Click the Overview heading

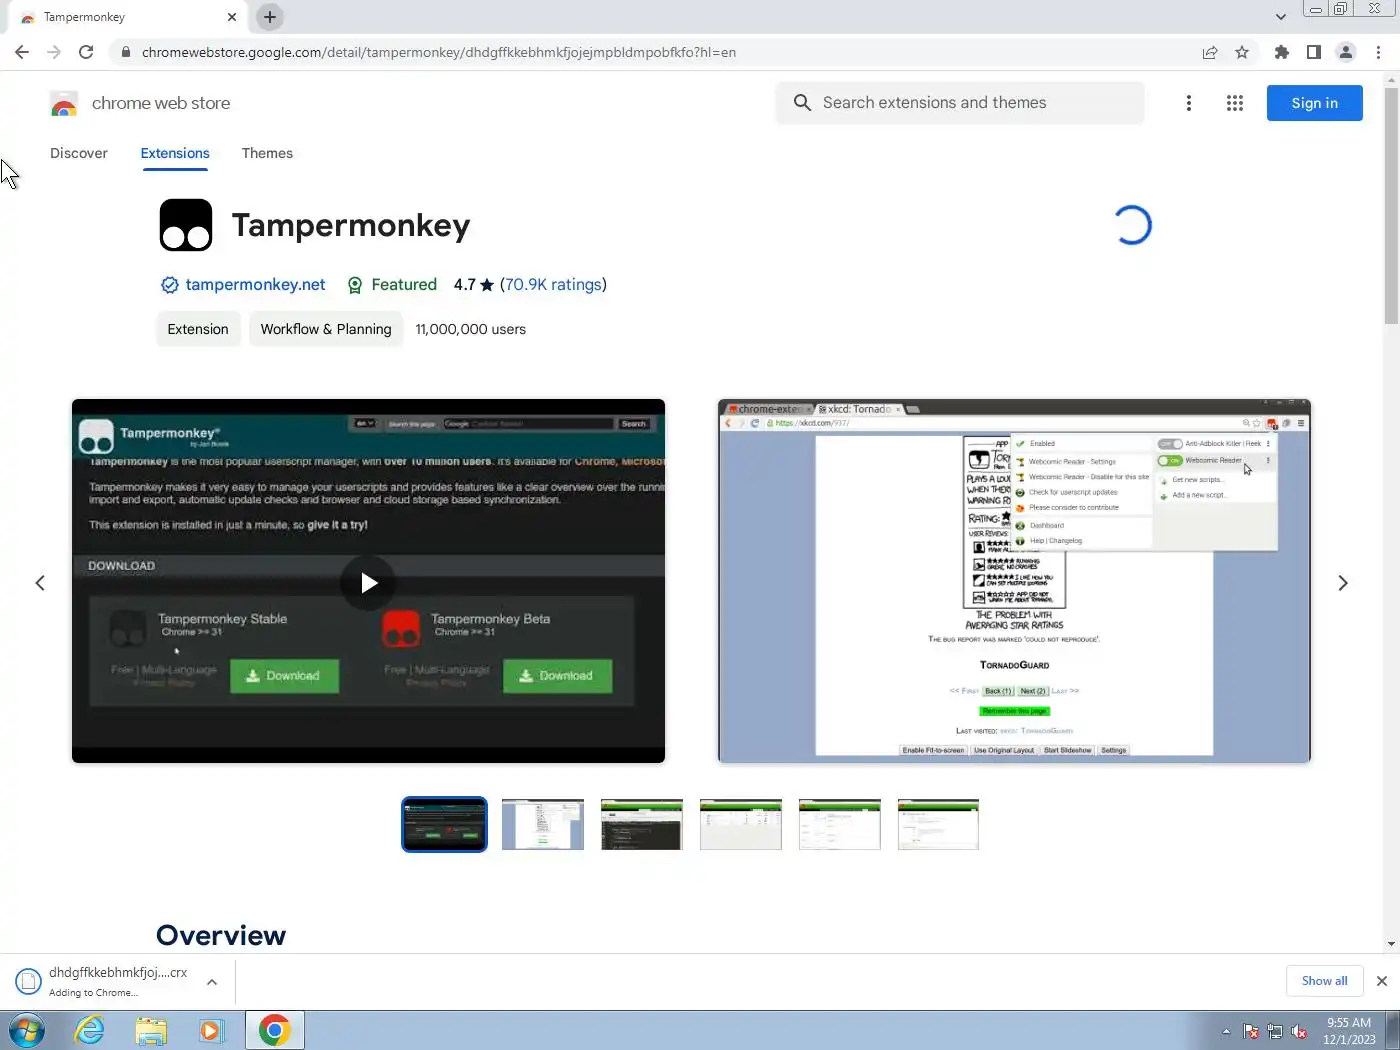(x=221, y=935)
